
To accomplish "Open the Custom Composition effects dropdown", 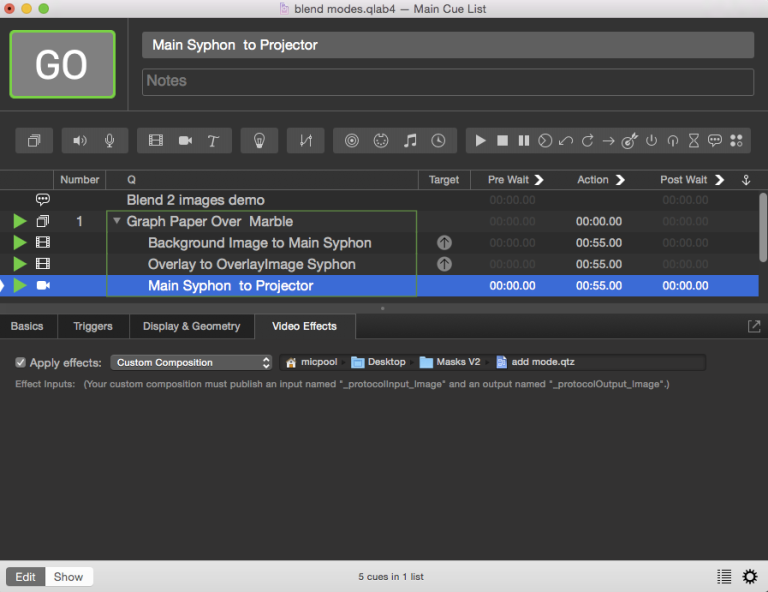I will [191, 362].
